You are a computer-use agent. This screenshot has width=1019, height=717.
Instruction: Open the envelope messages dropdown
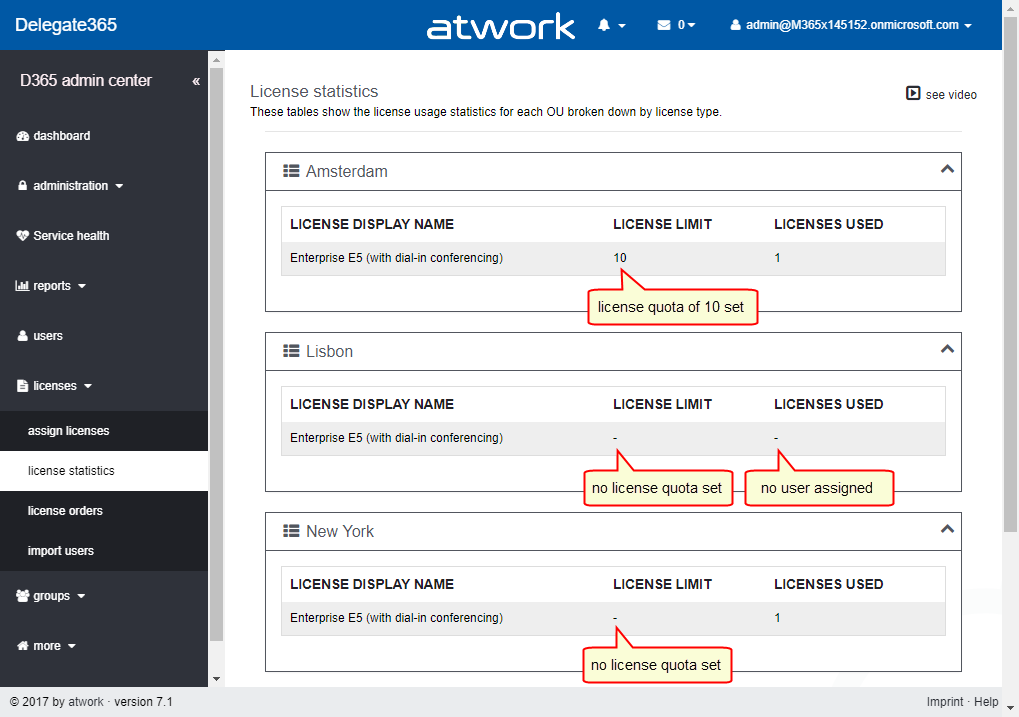(x=676, y=25)
